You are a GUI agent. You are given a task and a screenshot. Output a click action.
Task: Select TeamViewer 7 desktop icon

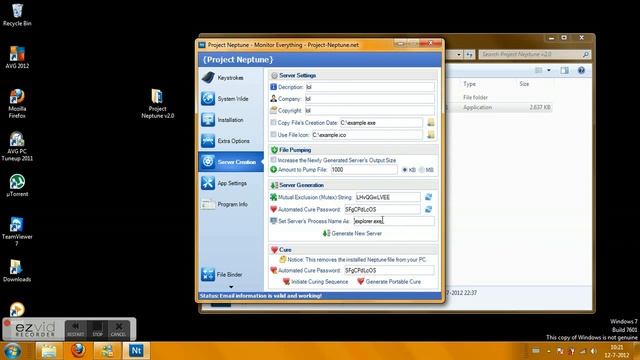[17, 231]
